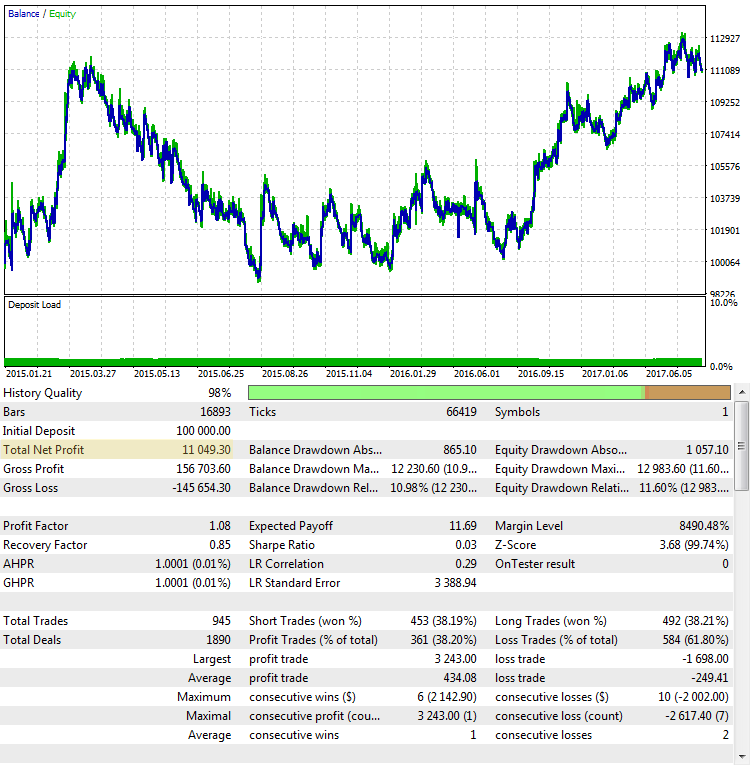Click the Gross Profit value 156 703.60
Viewport: 750px width, 765px height.
203,469
